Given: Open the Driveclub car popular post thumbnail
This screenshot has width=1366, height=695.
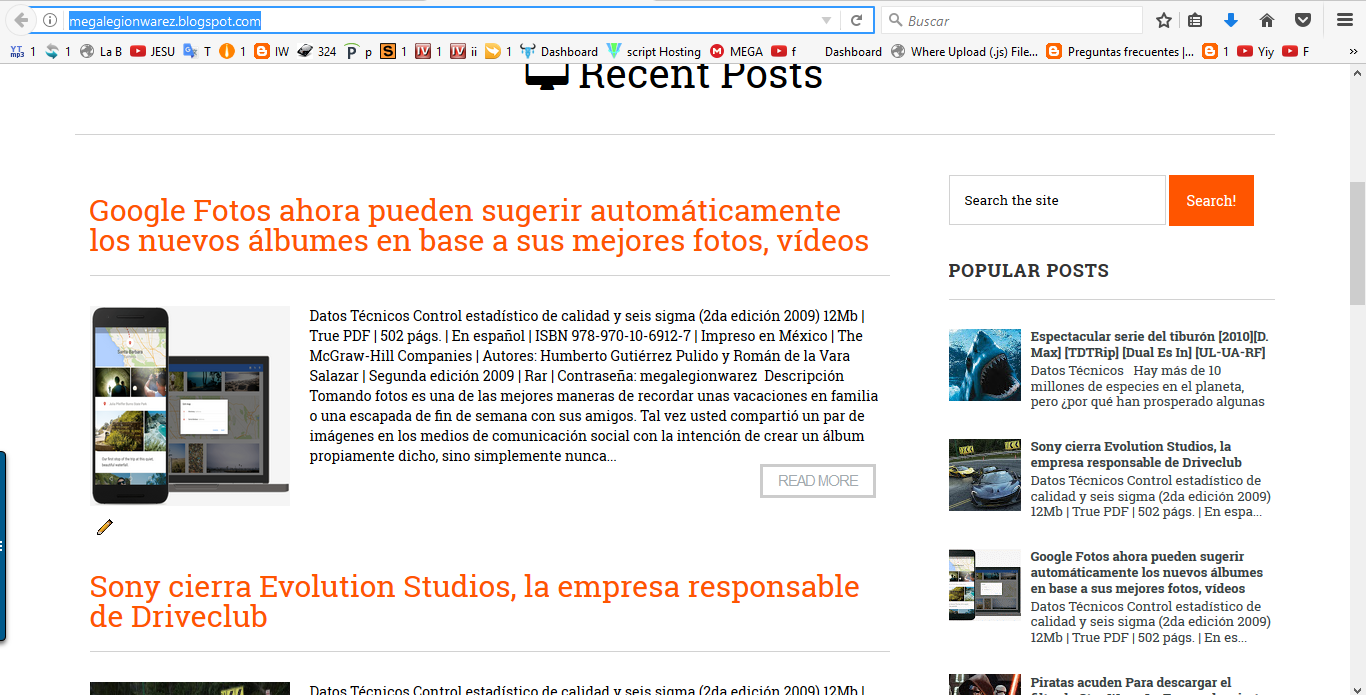Looking at the screenshot, I should (x=985, y=475).
